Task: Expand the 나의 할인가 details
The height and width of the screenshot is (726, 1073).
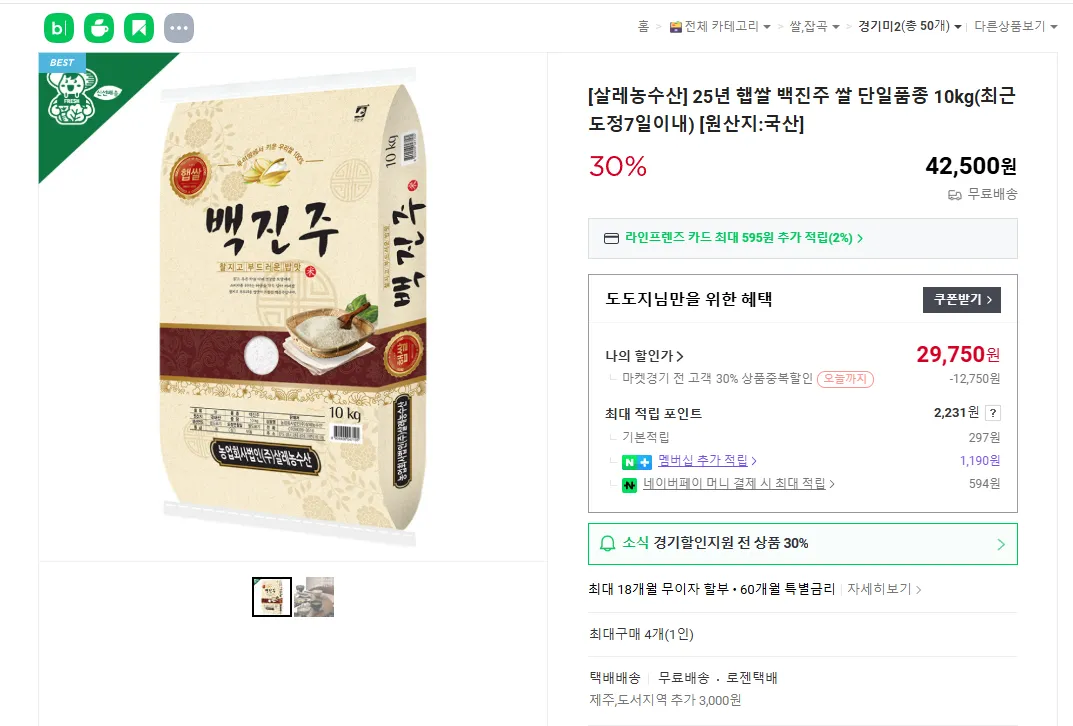Action: coord(645,355)
